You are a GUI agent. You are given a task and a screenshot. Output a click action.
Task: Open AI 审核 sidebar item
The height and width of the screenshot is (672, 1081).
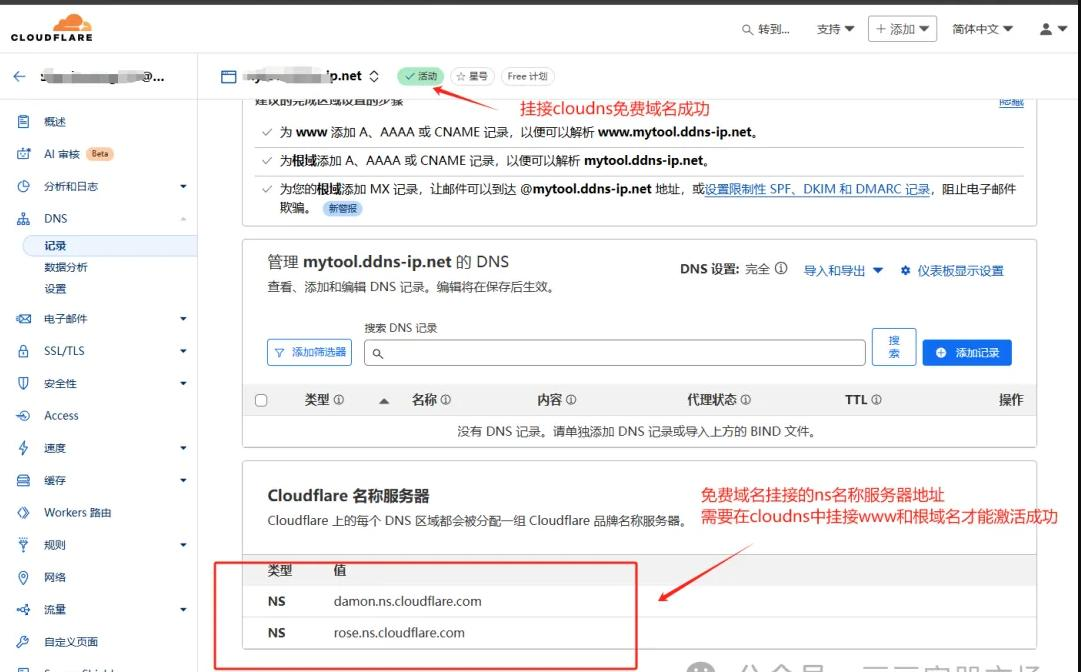(x=61, y=154)
